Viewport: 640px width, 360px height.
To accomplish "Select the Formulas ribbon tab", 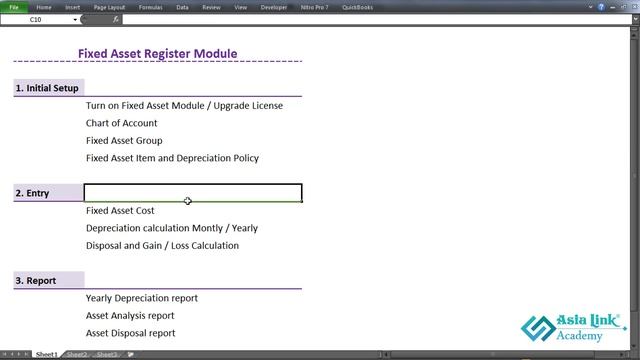I will (x=151, y=7).
